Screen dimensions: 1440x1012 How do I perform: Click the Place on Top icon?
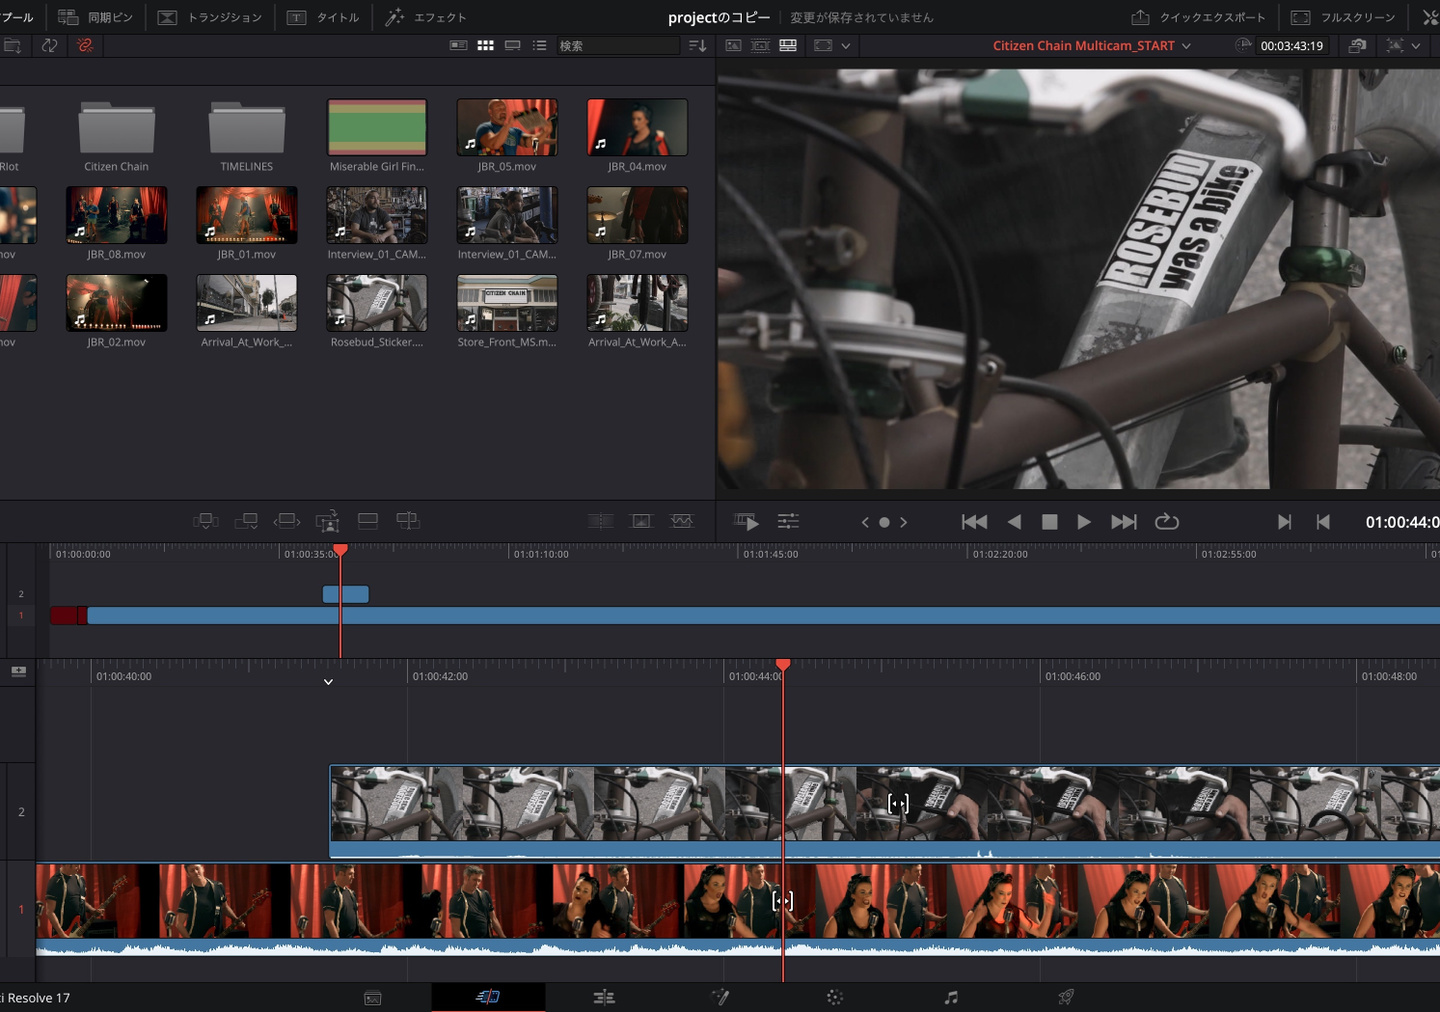click(x=367, y=521)
